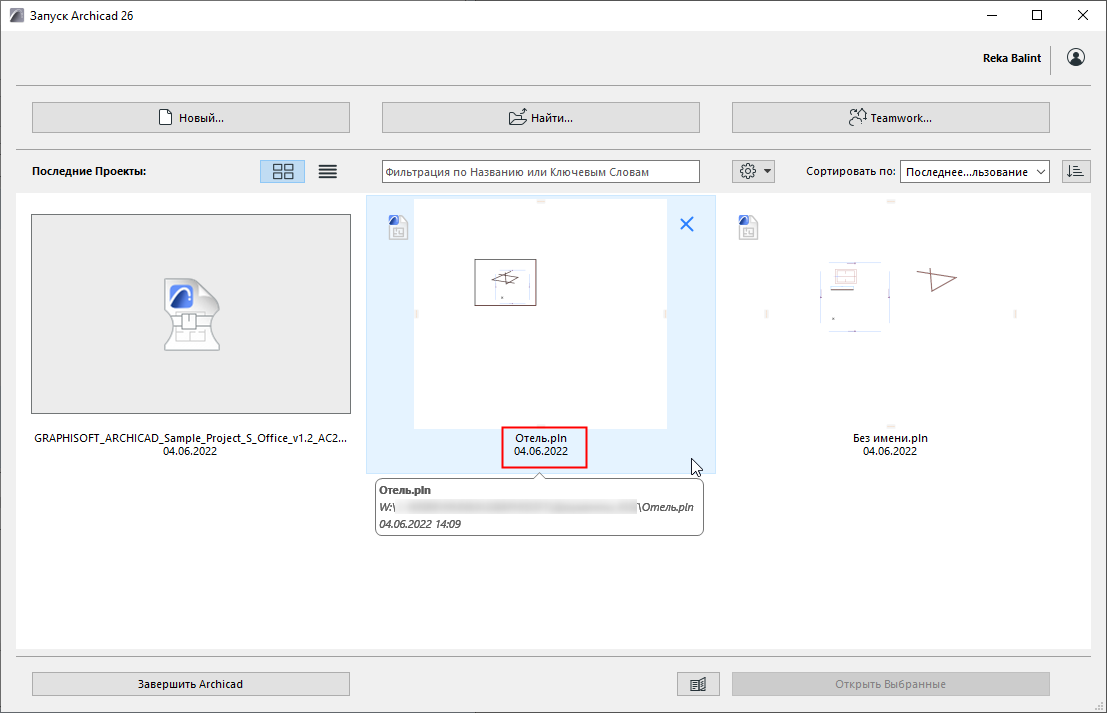Focus the filter by name or keywords field
This screenshot has width=1107, height=713.
click(x=541, y=172)
